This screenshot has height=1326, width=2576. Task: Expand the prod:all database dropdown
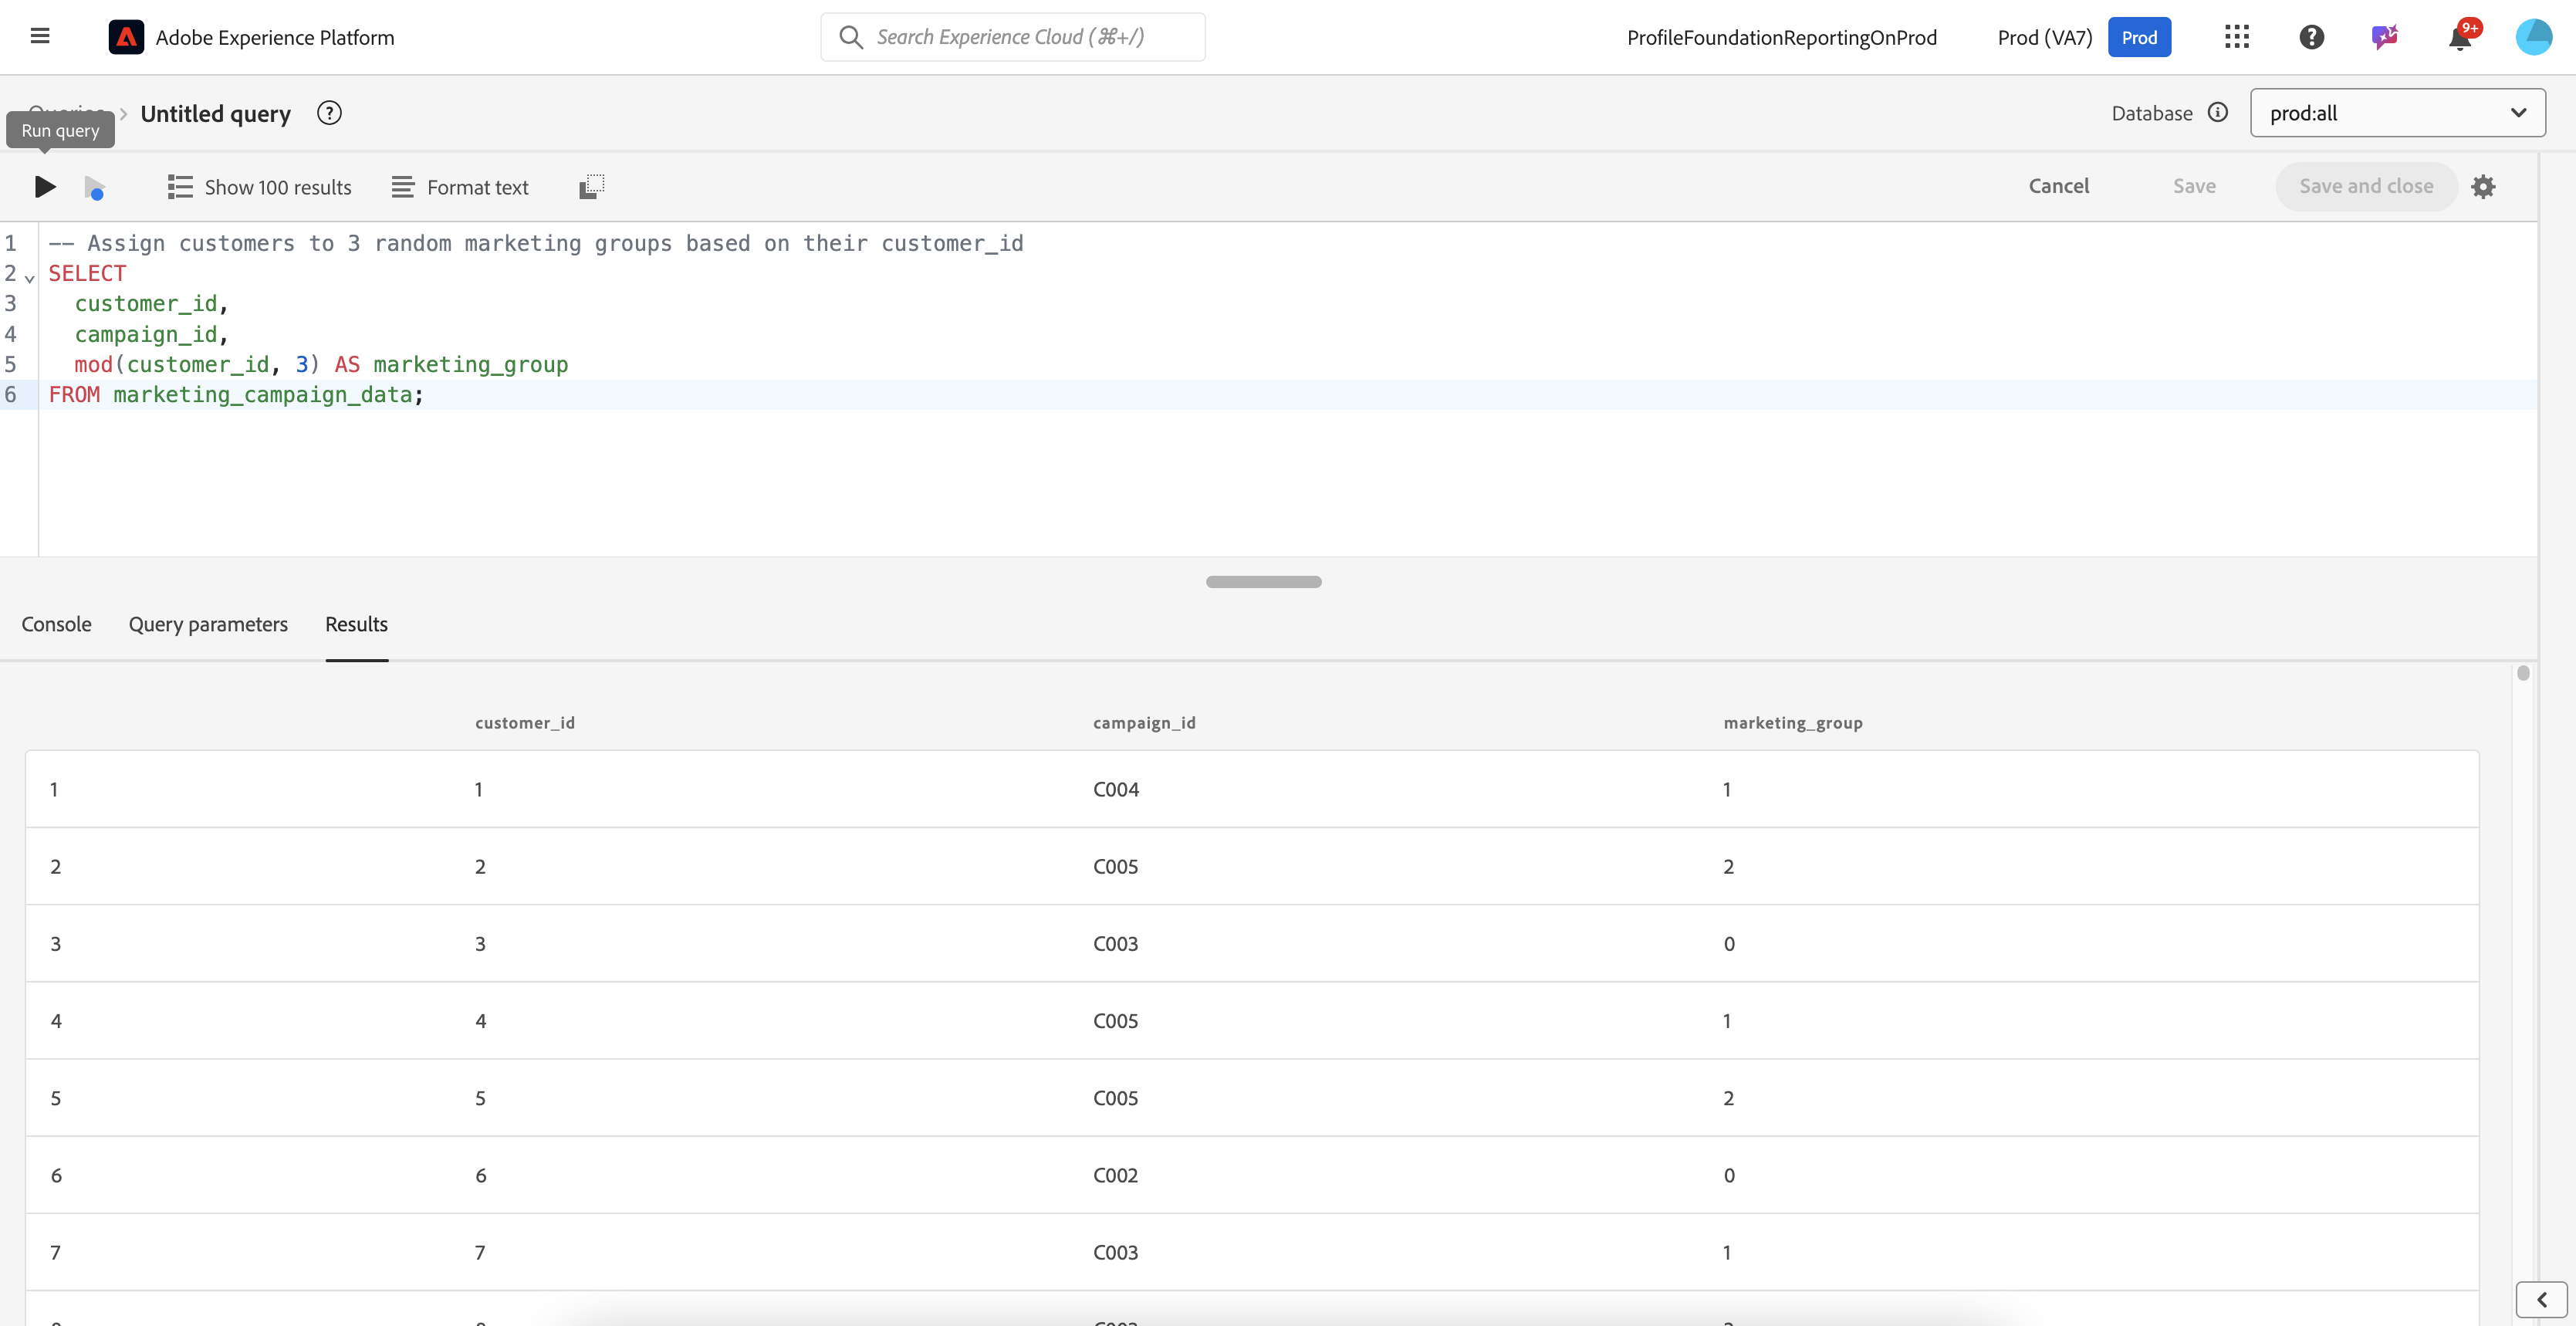click(x=2397, y=113)
